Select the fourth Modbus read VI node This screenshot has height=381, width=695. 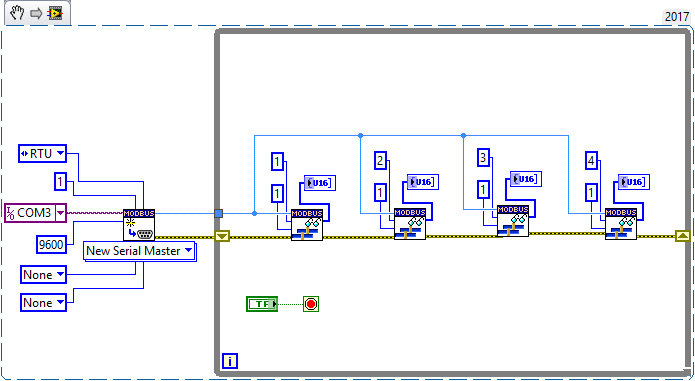pos(621,224)
